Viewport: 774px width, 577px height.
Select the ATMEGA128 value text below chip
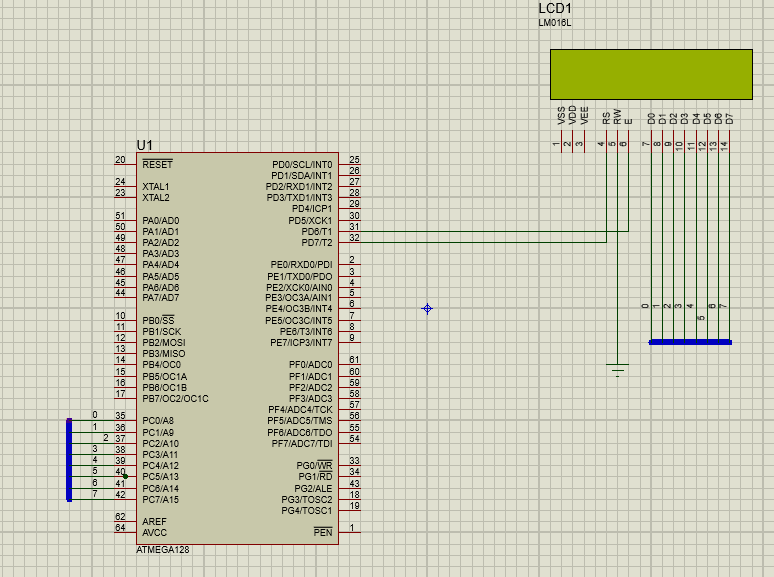[x=161, y=550]
